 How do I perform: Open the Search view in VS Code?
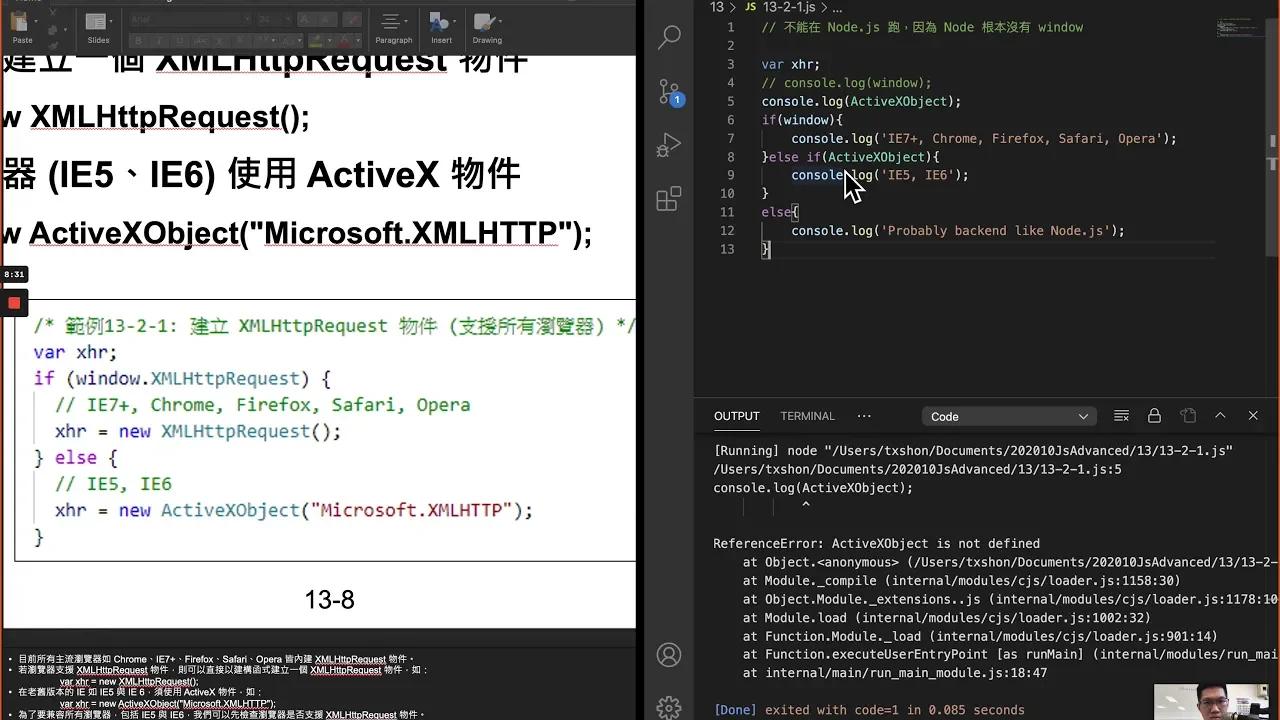tap(669, 37)
